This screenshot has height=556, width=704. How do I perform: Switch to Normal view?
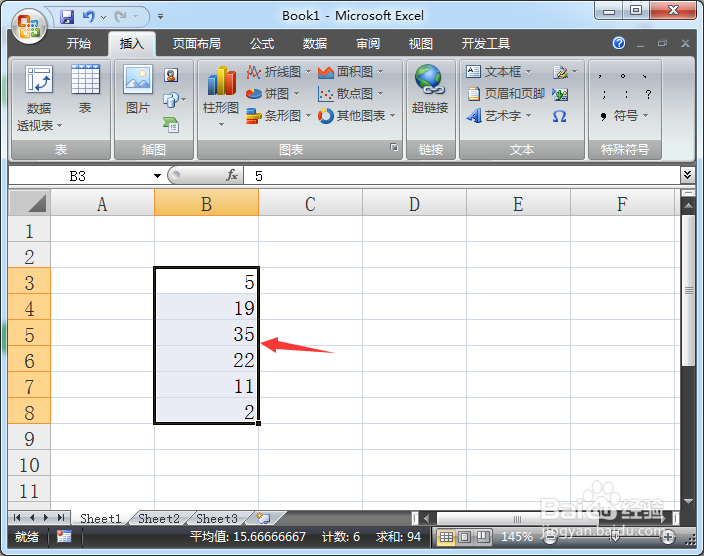446,537
